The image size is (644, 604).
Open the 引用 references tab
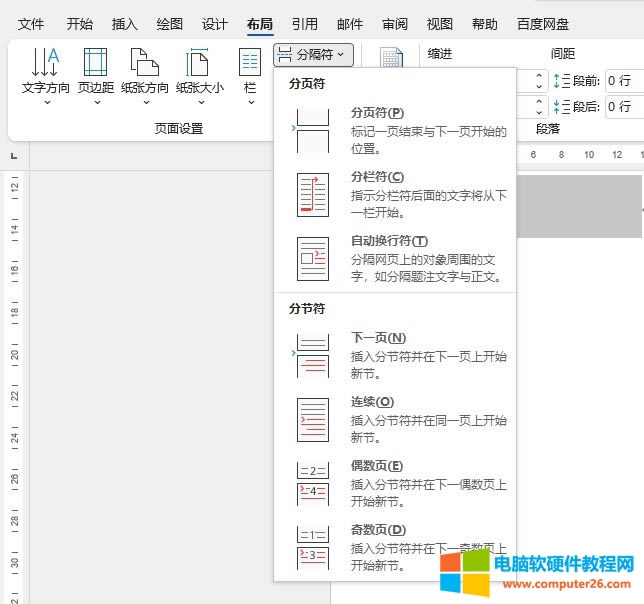305,24
